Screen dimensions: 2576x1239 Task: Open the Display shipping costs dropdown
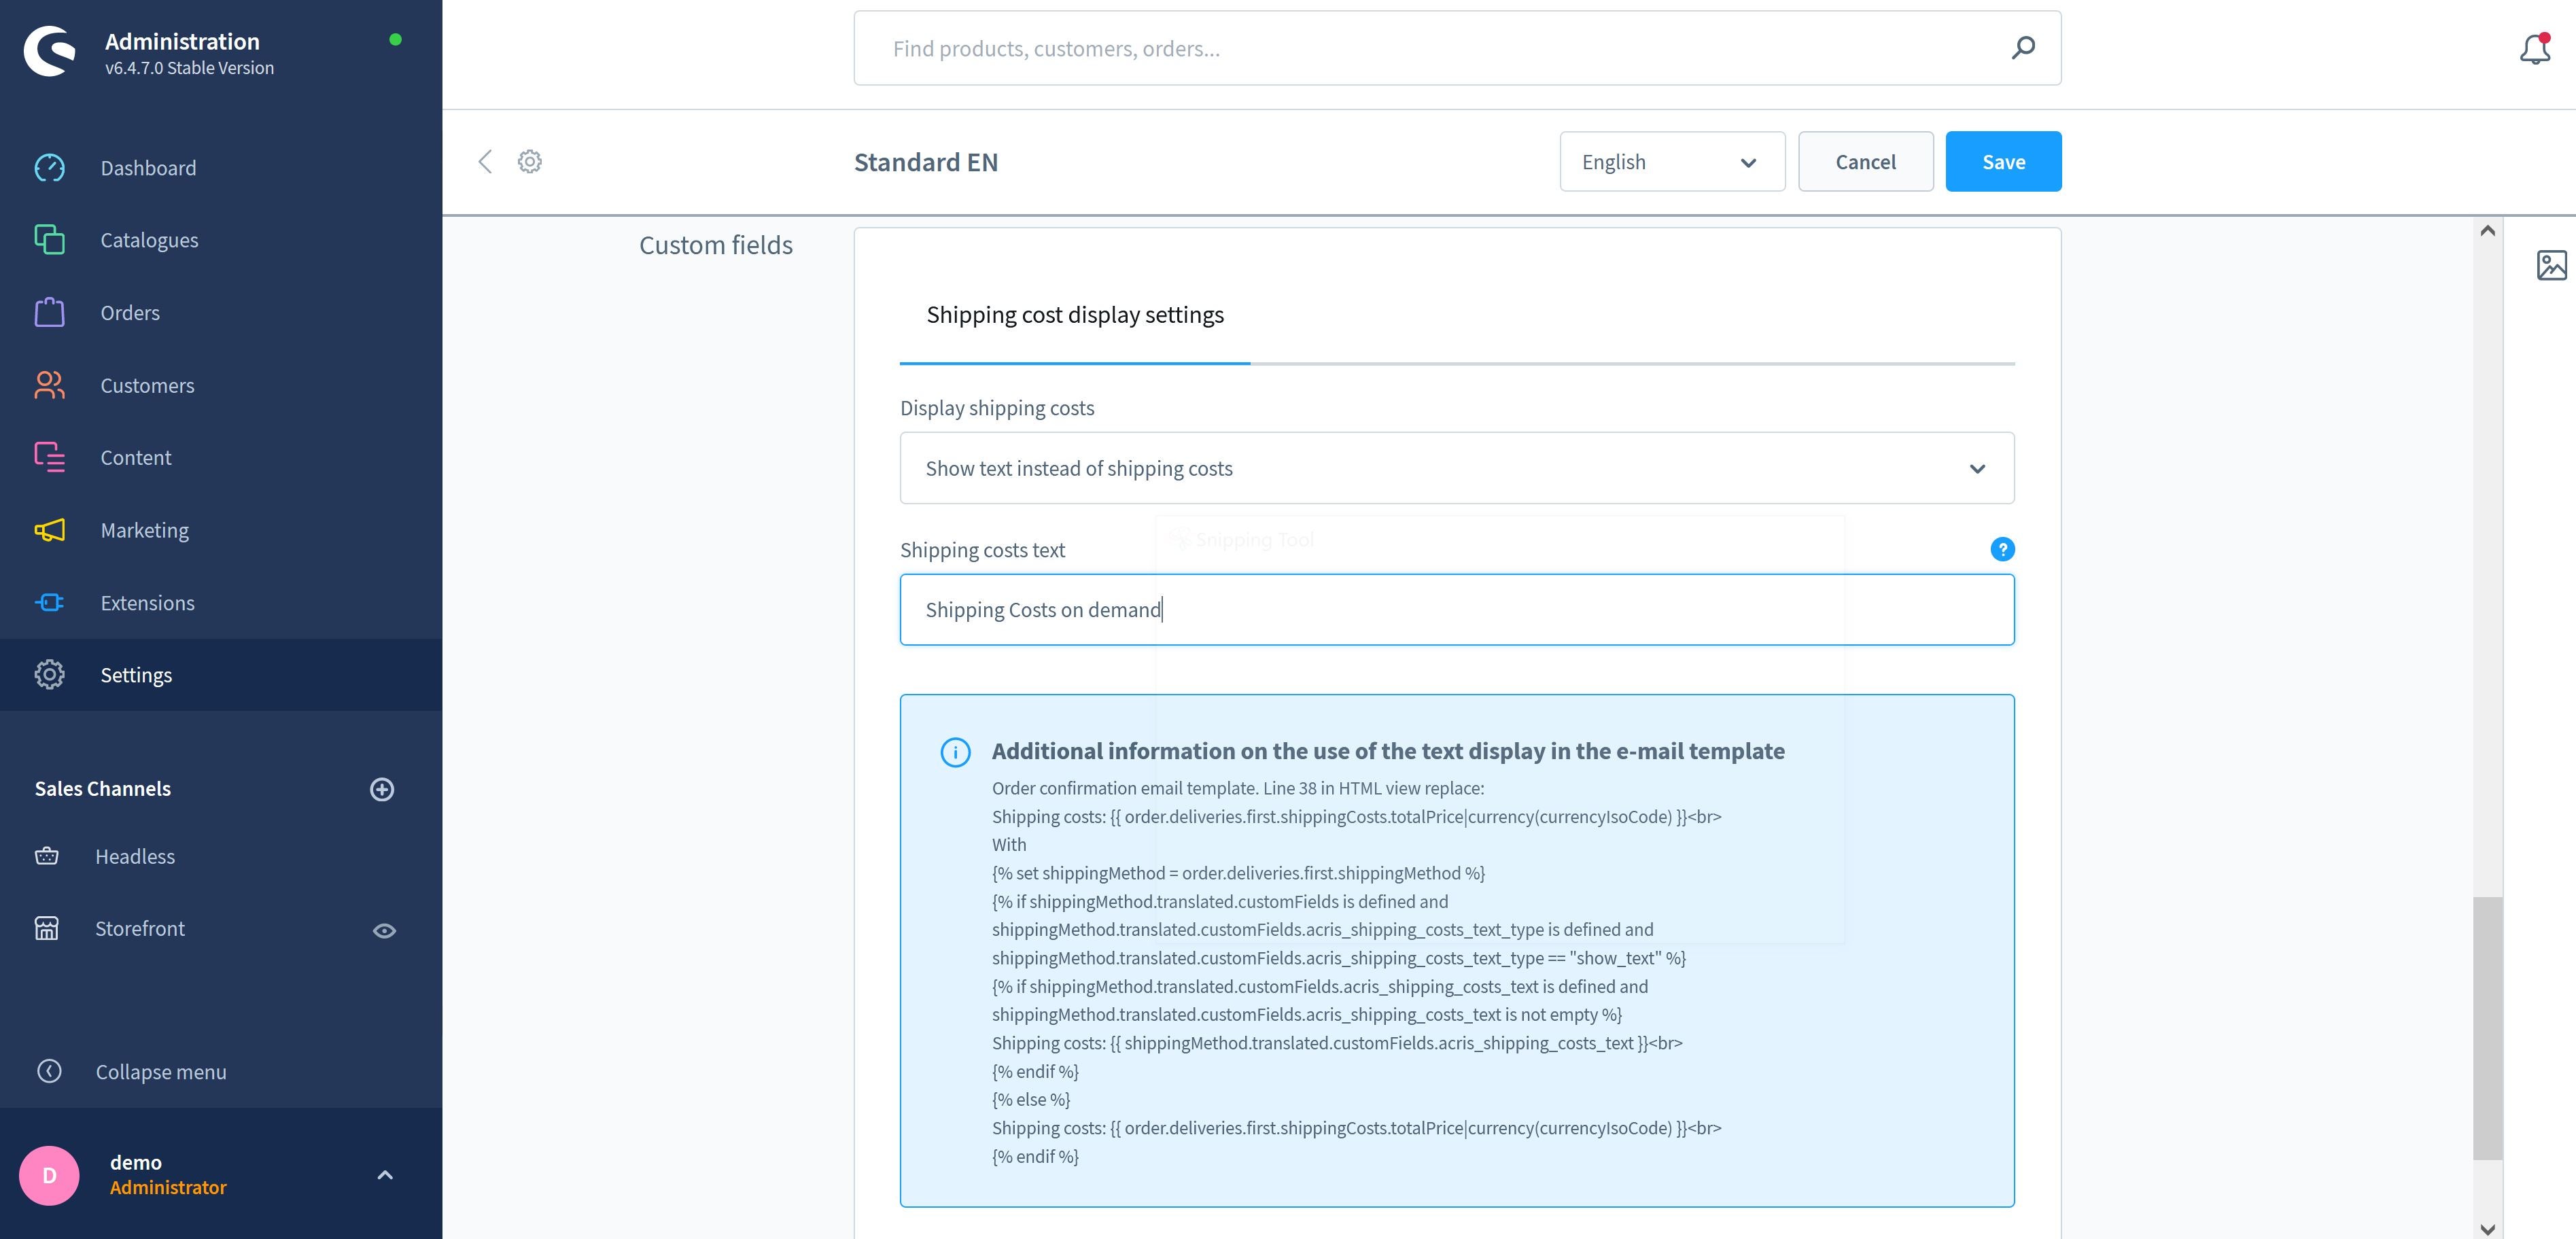[1457, 468]
